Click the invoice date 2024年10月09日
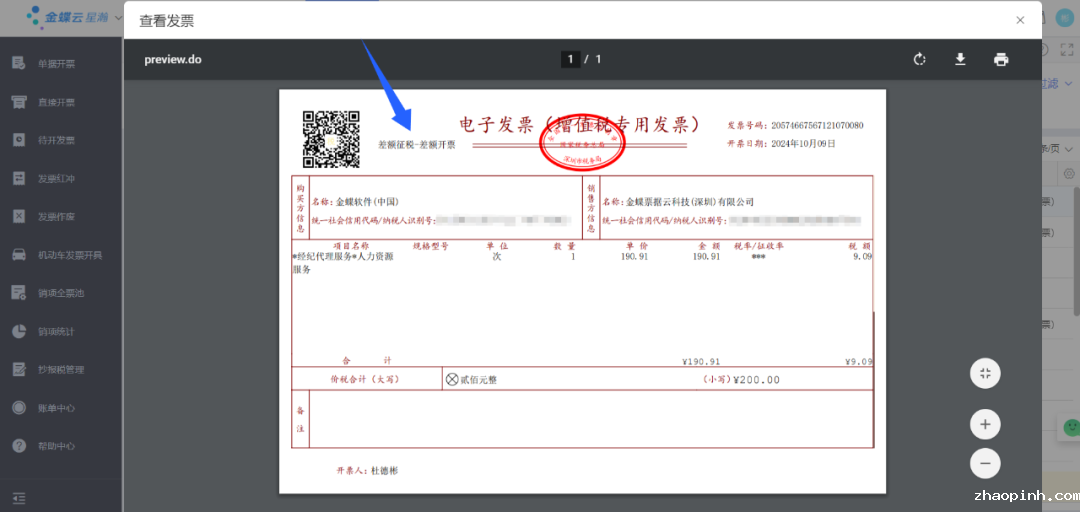The image size is (1080, 512). point(802,144)
